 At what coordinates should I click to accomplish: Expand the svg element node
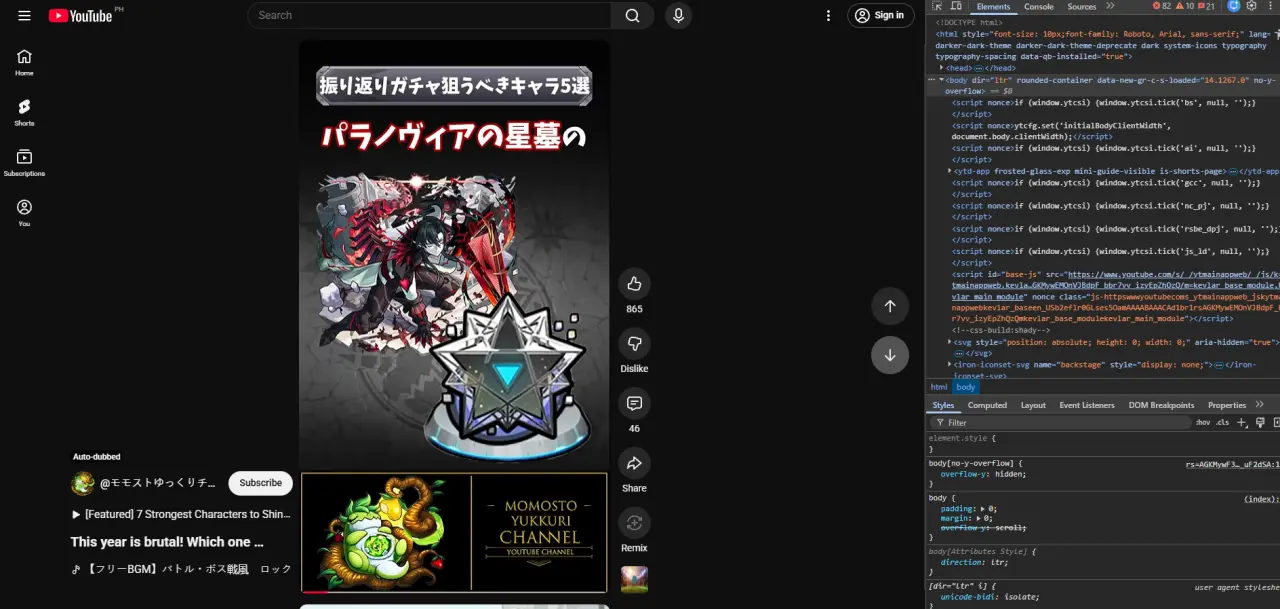(950, 342)
